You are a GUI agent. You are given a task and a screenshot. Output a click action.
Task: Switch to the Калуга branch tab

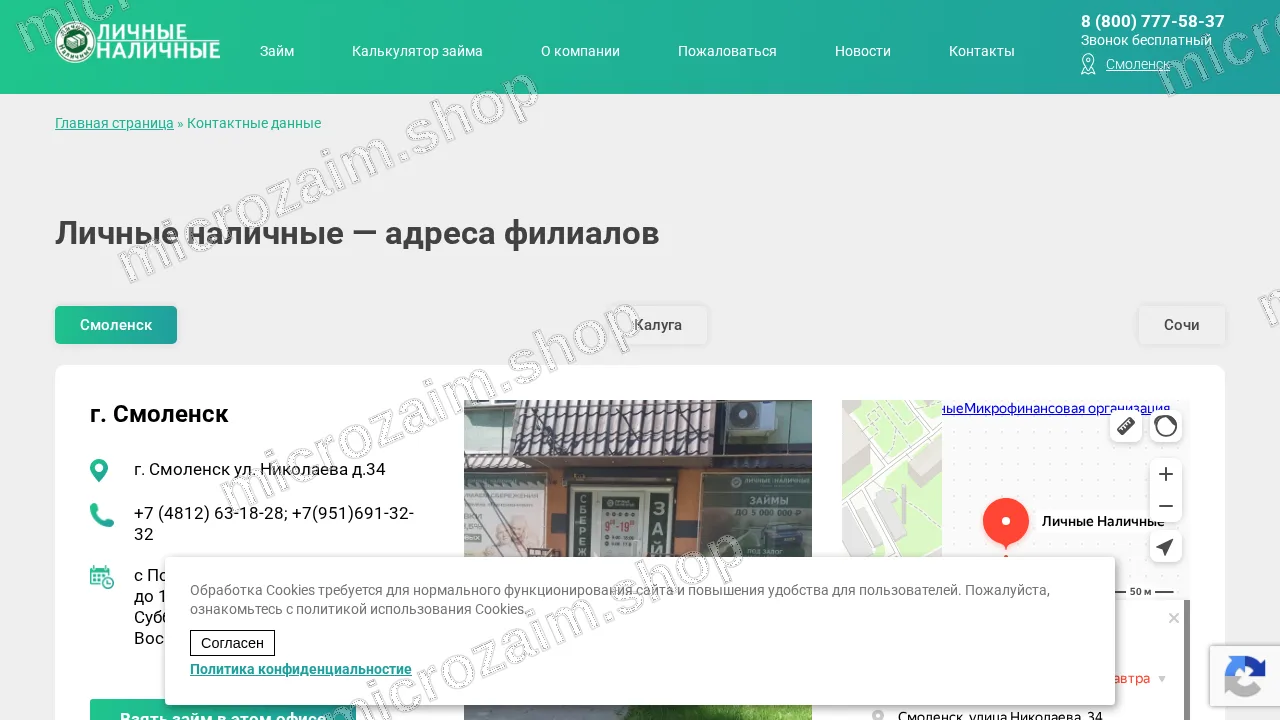[658, 325]
